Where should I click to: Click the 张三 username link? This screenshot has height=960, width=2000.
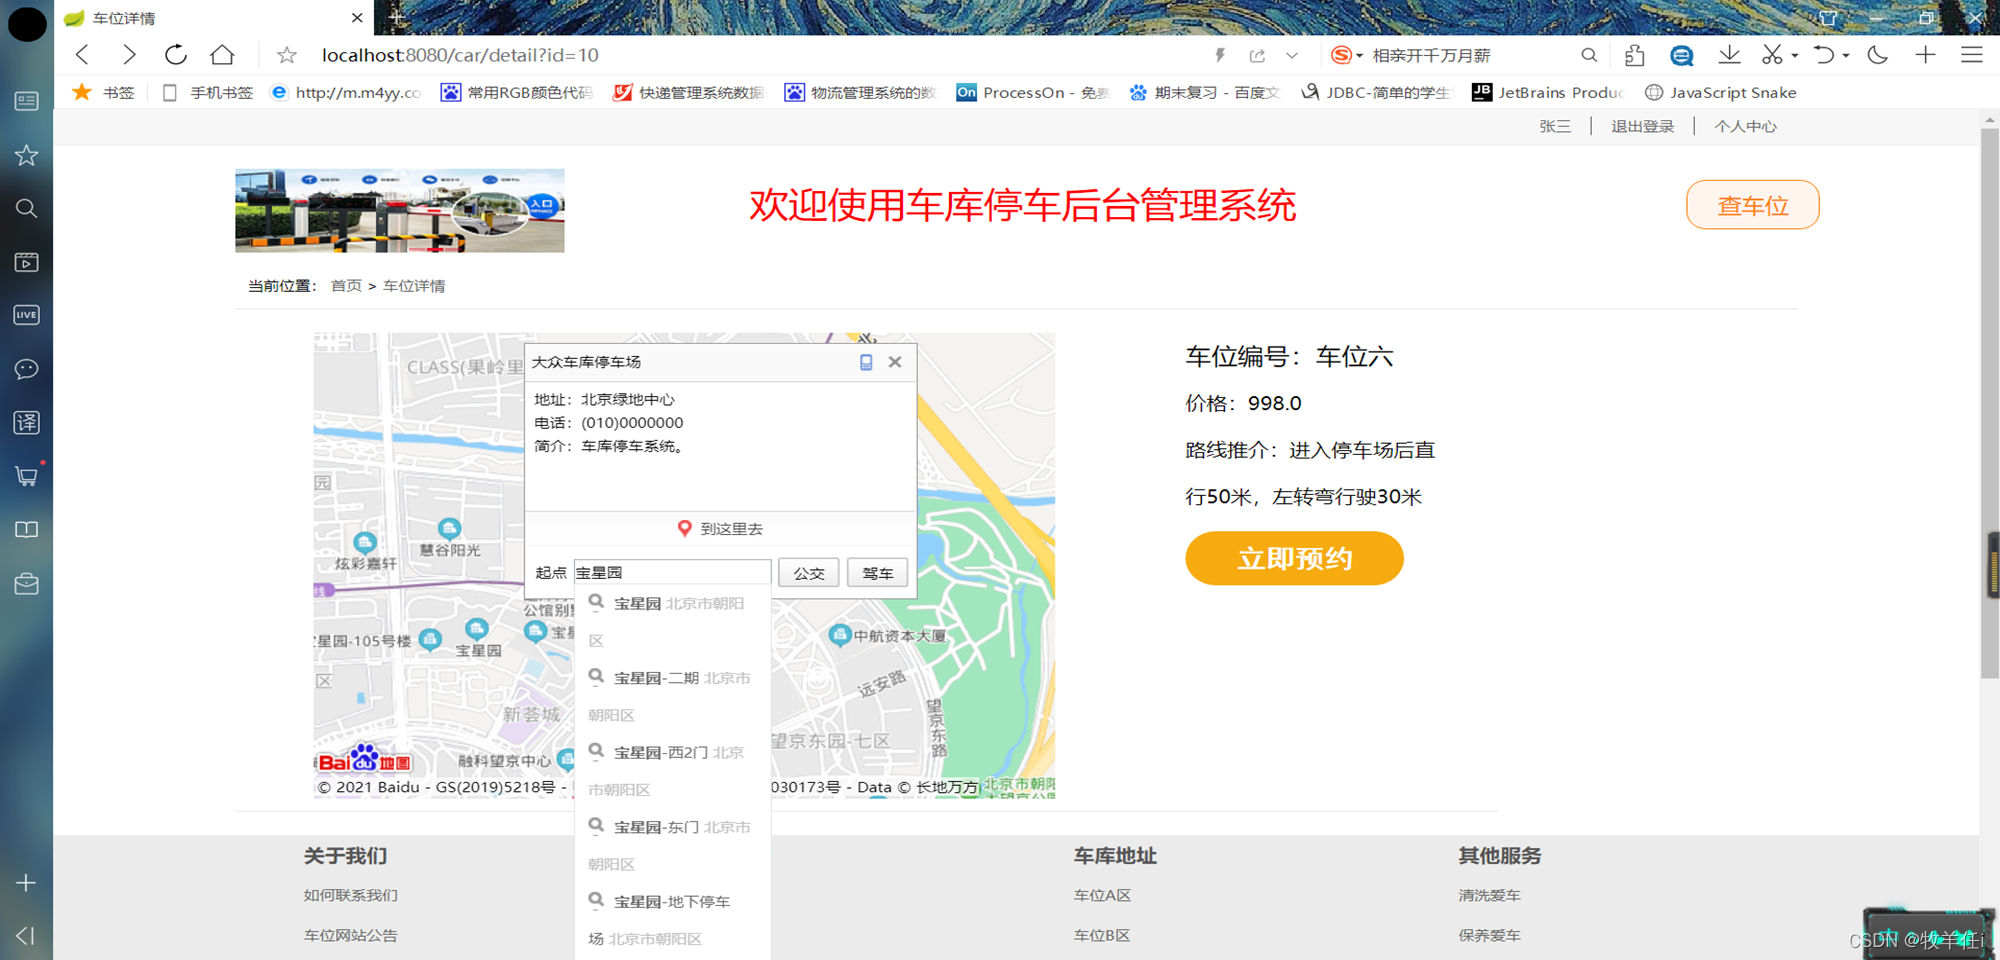[x=1555, y=126]
